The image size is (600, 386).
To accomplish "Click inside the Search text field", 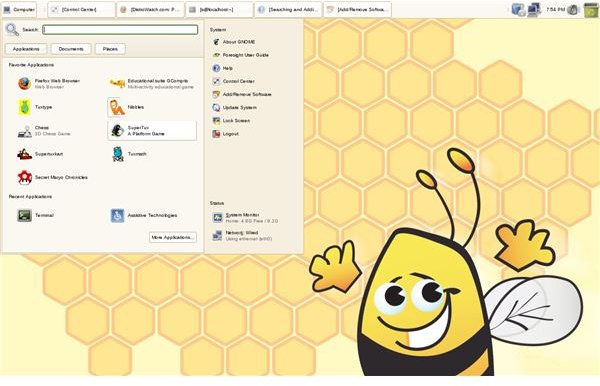I will [120, 29].
